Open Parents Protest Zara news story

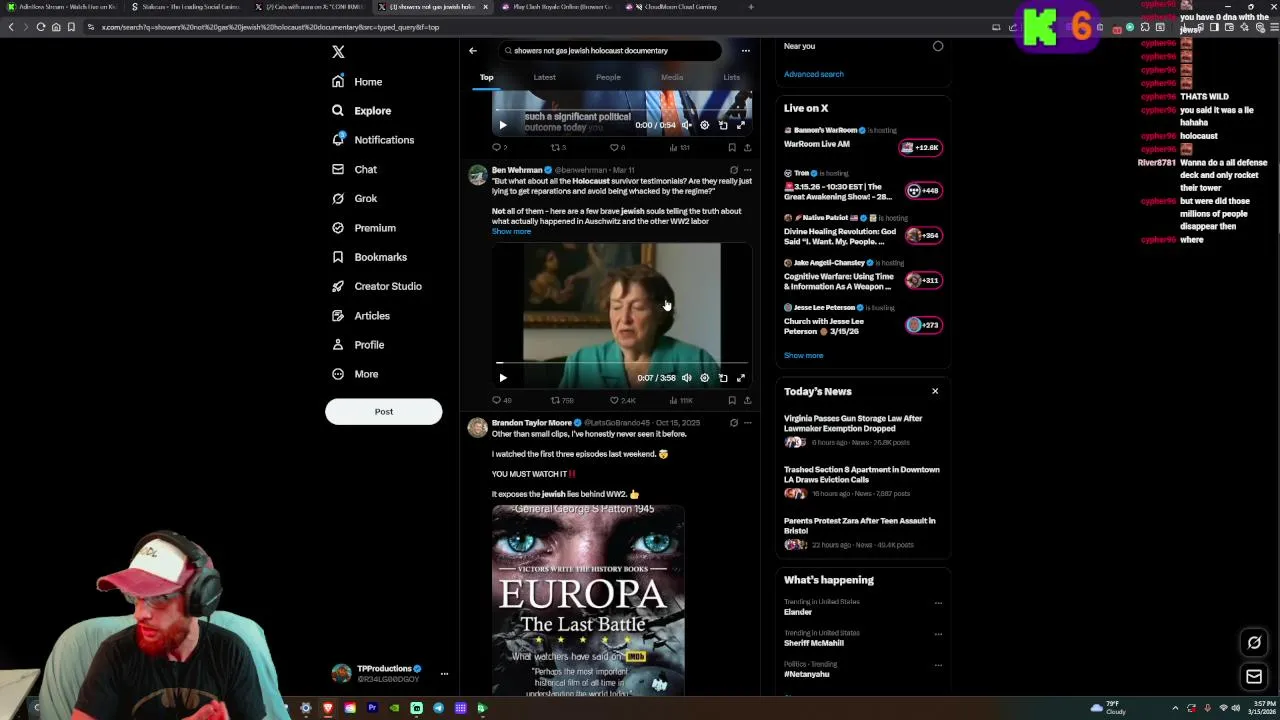(862, 533)
